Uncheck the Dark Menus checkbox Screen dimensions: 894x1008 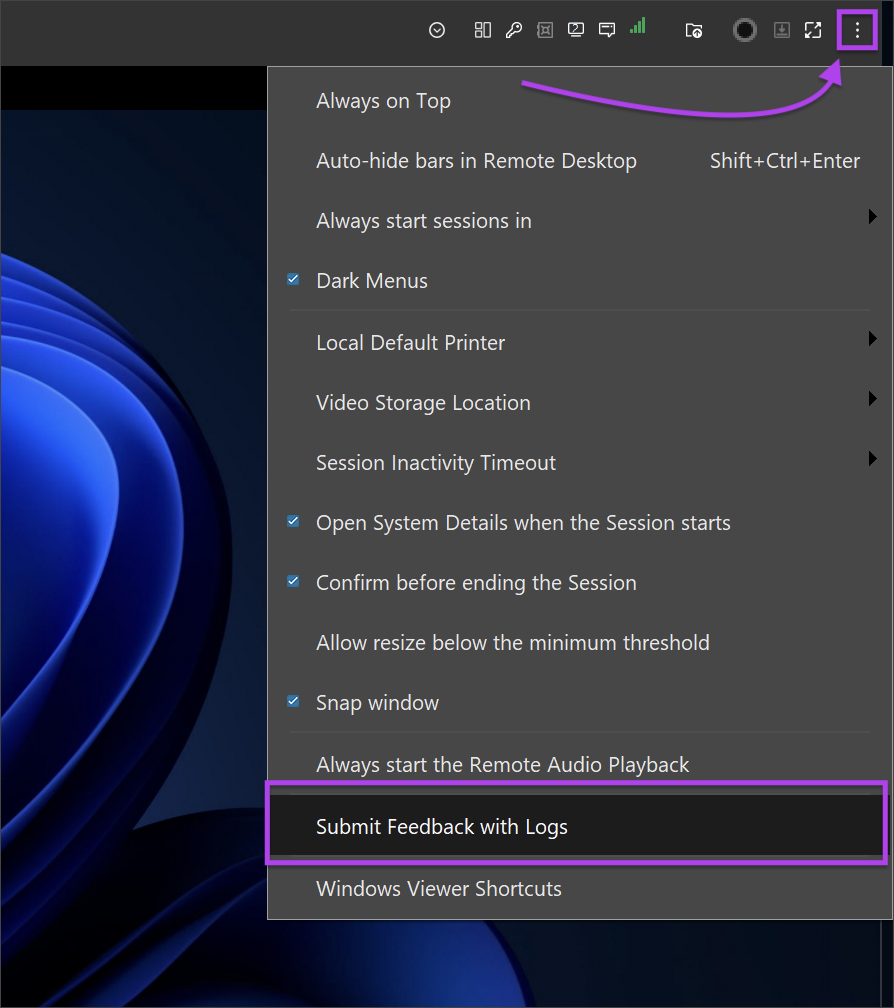[294, 280]
